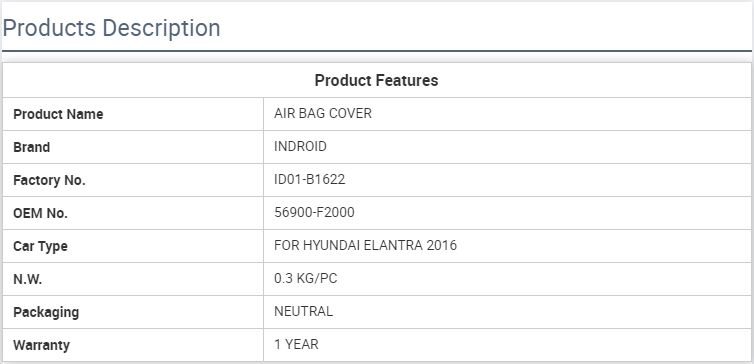Click the Car Type label
The width and height of the screenshot is (754, 364).
pos(40,246)
